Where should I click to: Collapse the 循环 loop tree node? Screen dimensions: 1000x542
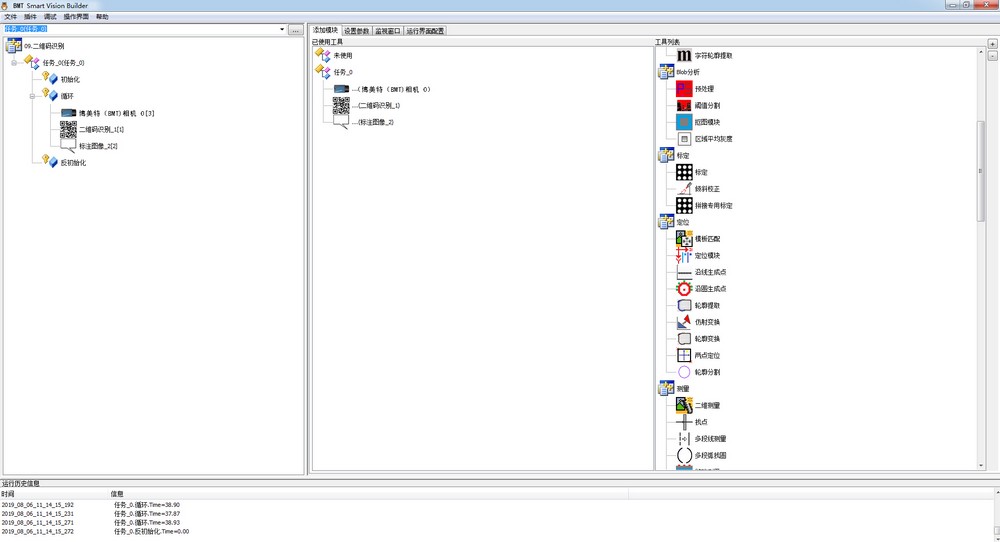click(x=33, y=96)
